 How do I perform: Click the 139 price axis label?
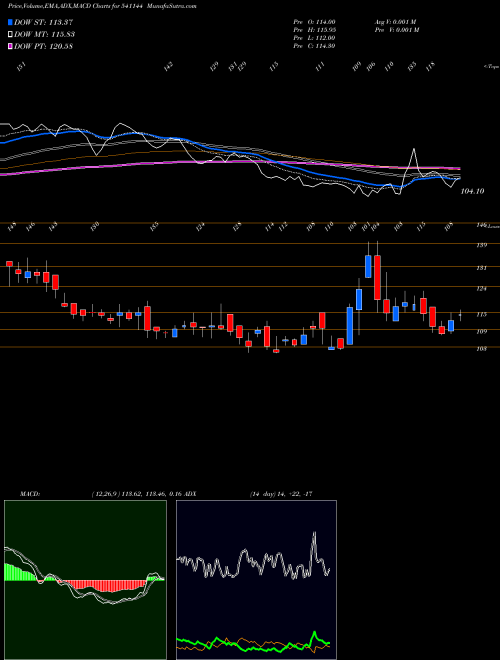pos(482,245)
